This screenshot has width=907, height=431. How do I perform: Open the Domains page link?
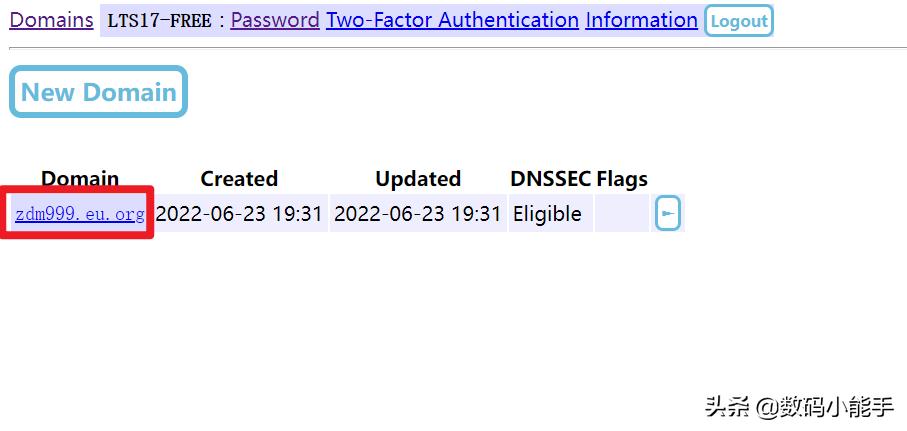[51, 20]
